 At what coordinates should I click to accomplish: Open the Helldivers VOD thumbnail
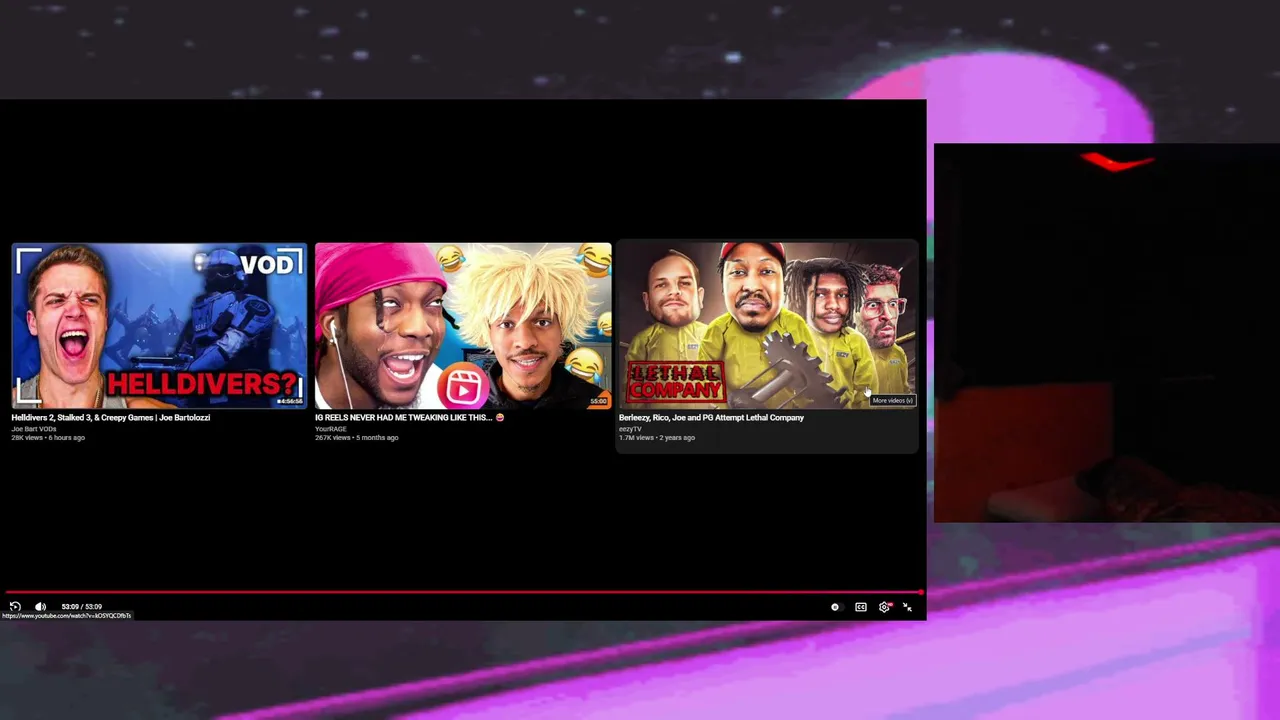click(x=159, y=325)
